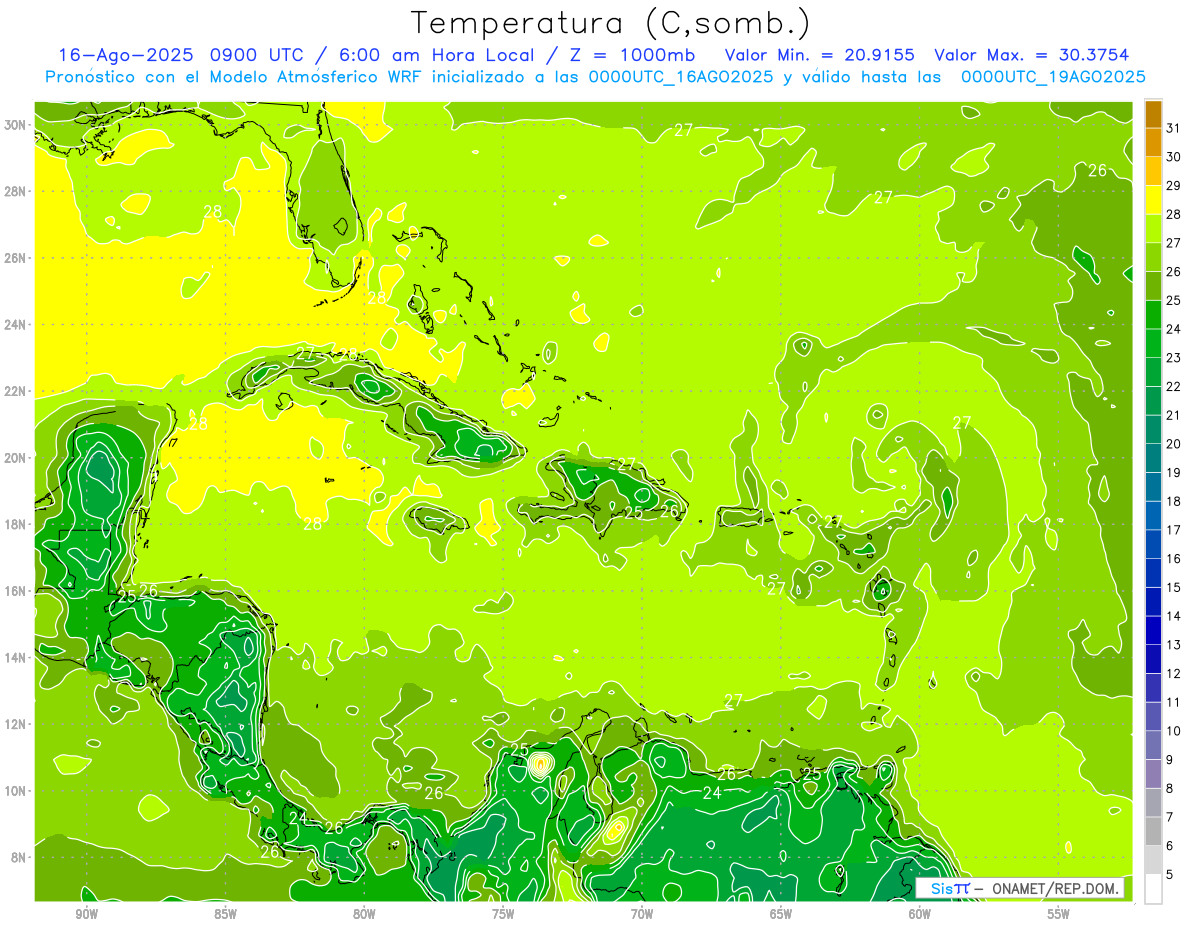This screenshot has width=1200, height=927.
Task: Click the 12N latitude axis label
Action: [17, 724]
